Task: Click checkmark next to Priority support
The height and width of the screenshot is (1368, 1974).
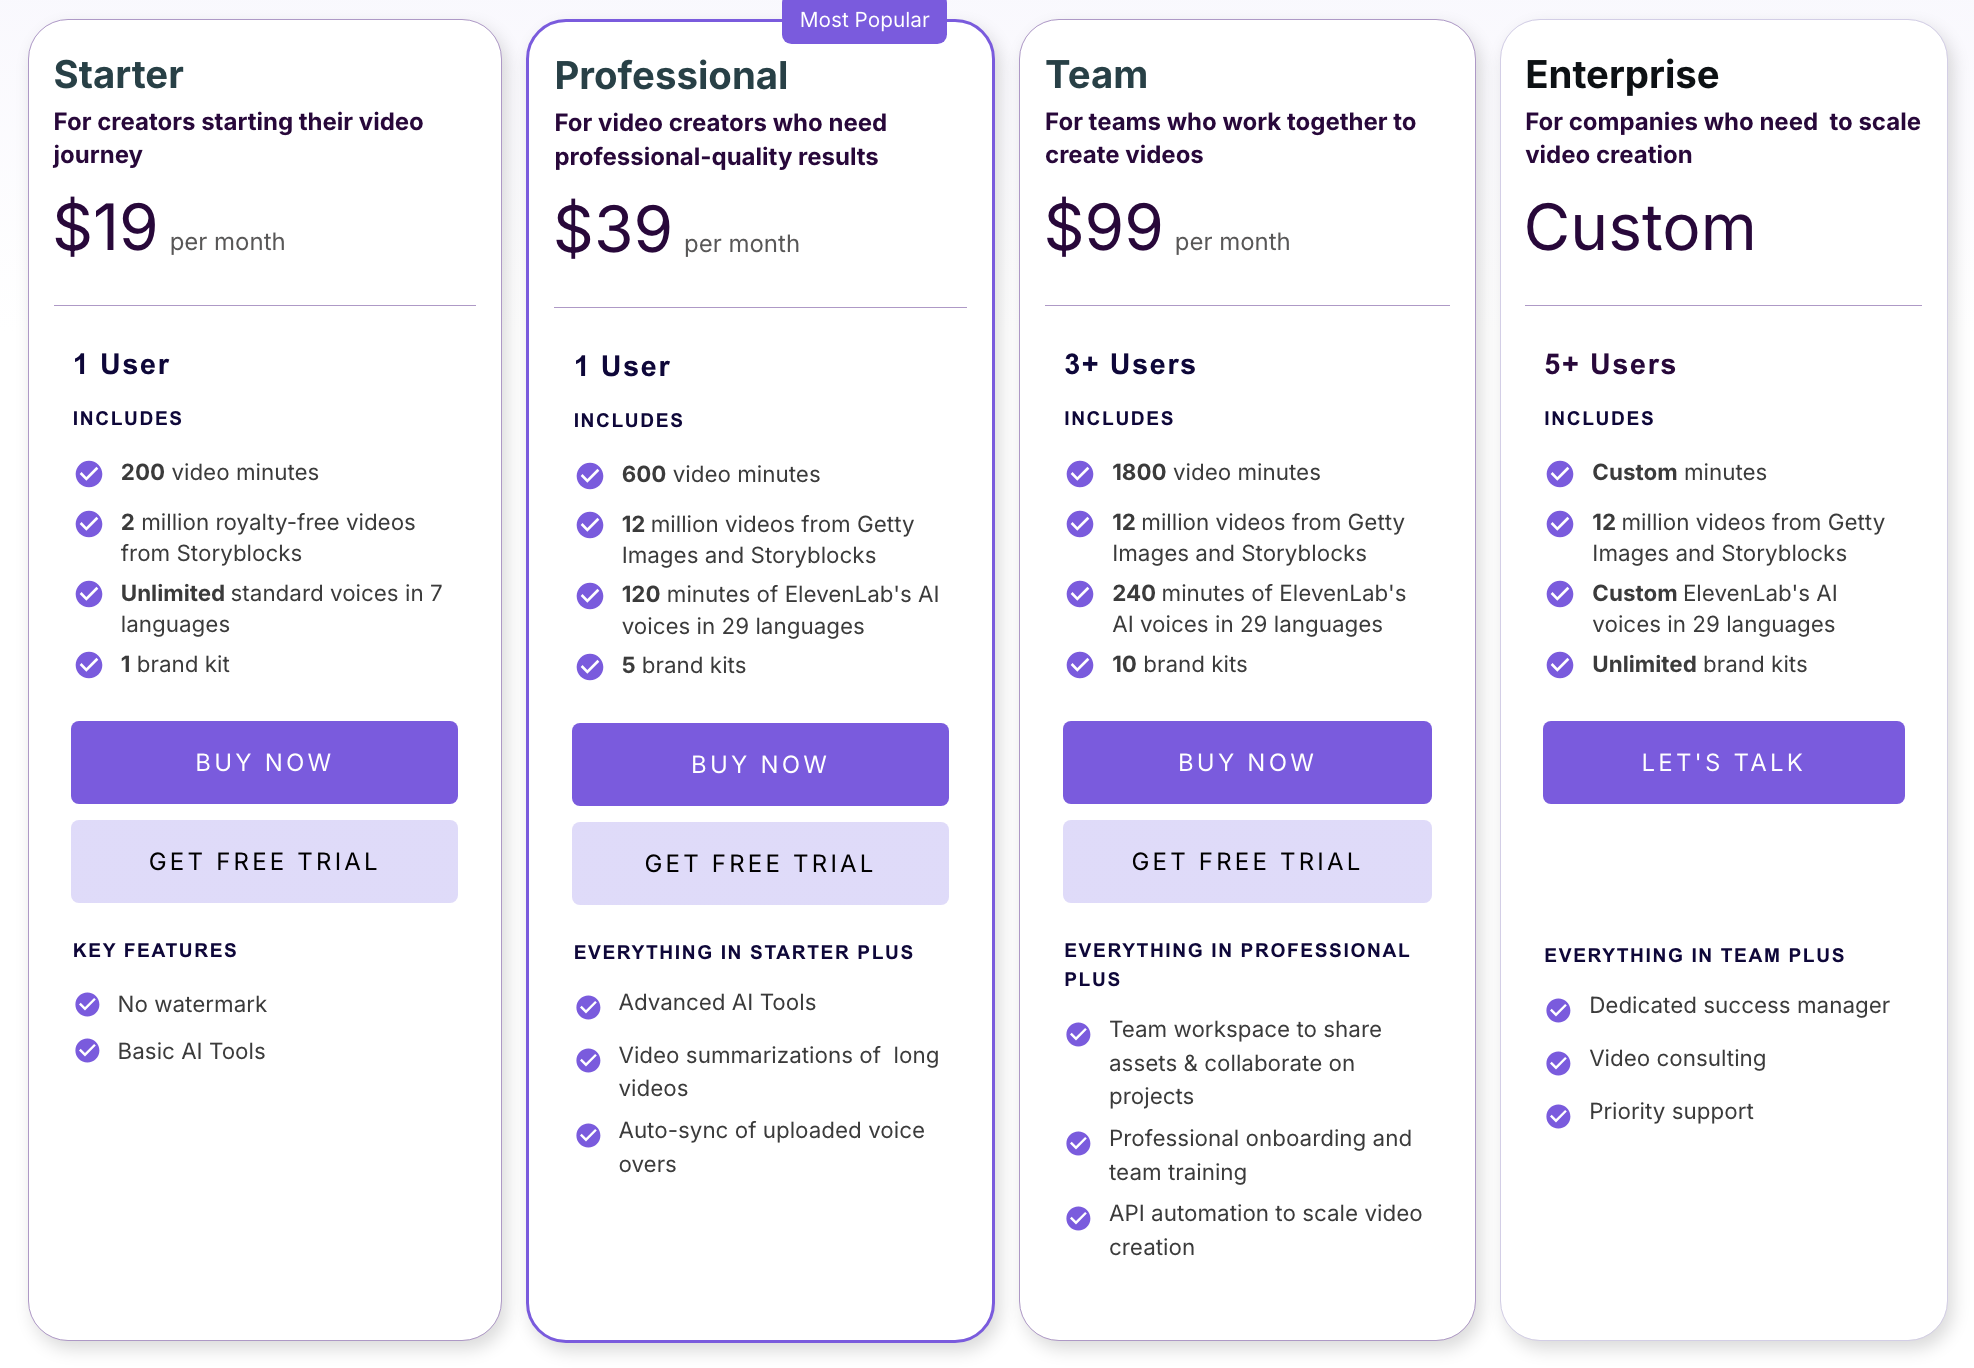Action: [x=1558, y=1115]
